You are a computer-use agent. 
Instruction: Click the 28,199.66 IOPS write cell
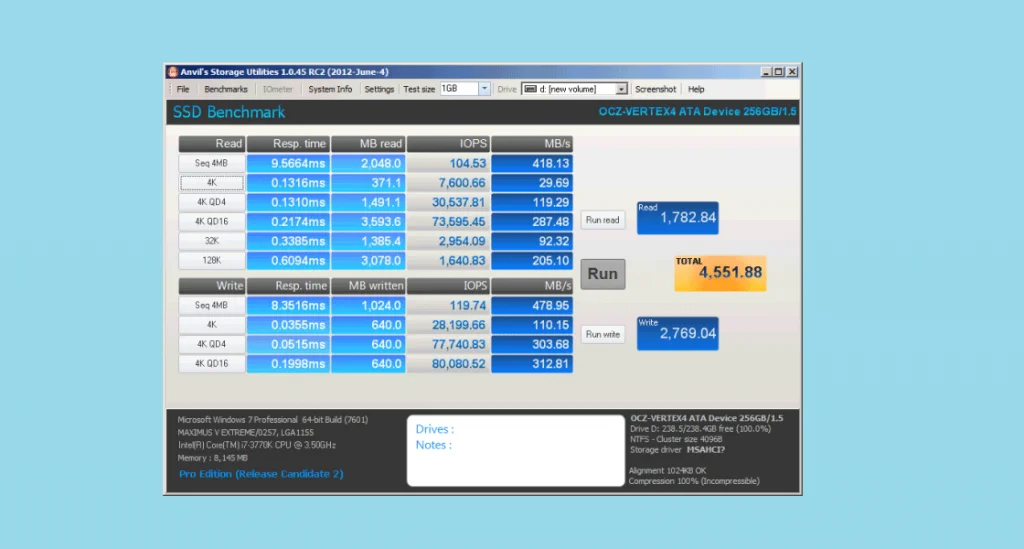[448, 324]
